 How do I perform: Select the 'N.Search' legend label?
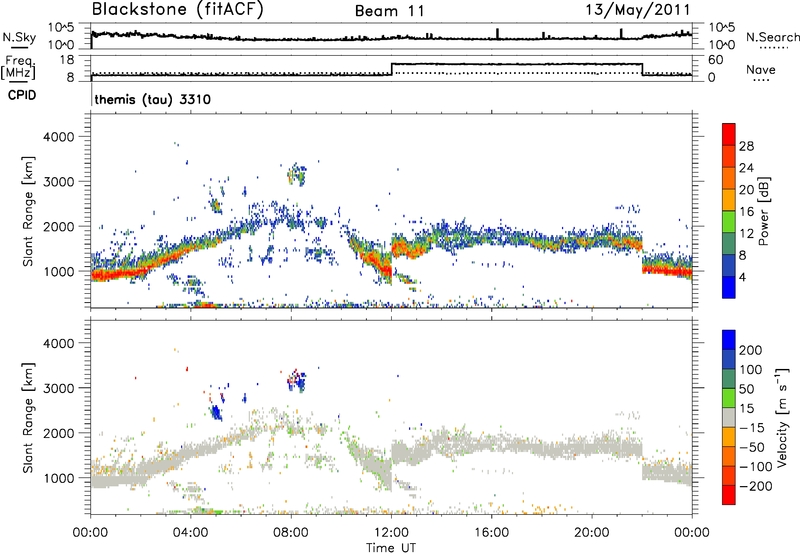pyautogui.click(x=773, y=37)
